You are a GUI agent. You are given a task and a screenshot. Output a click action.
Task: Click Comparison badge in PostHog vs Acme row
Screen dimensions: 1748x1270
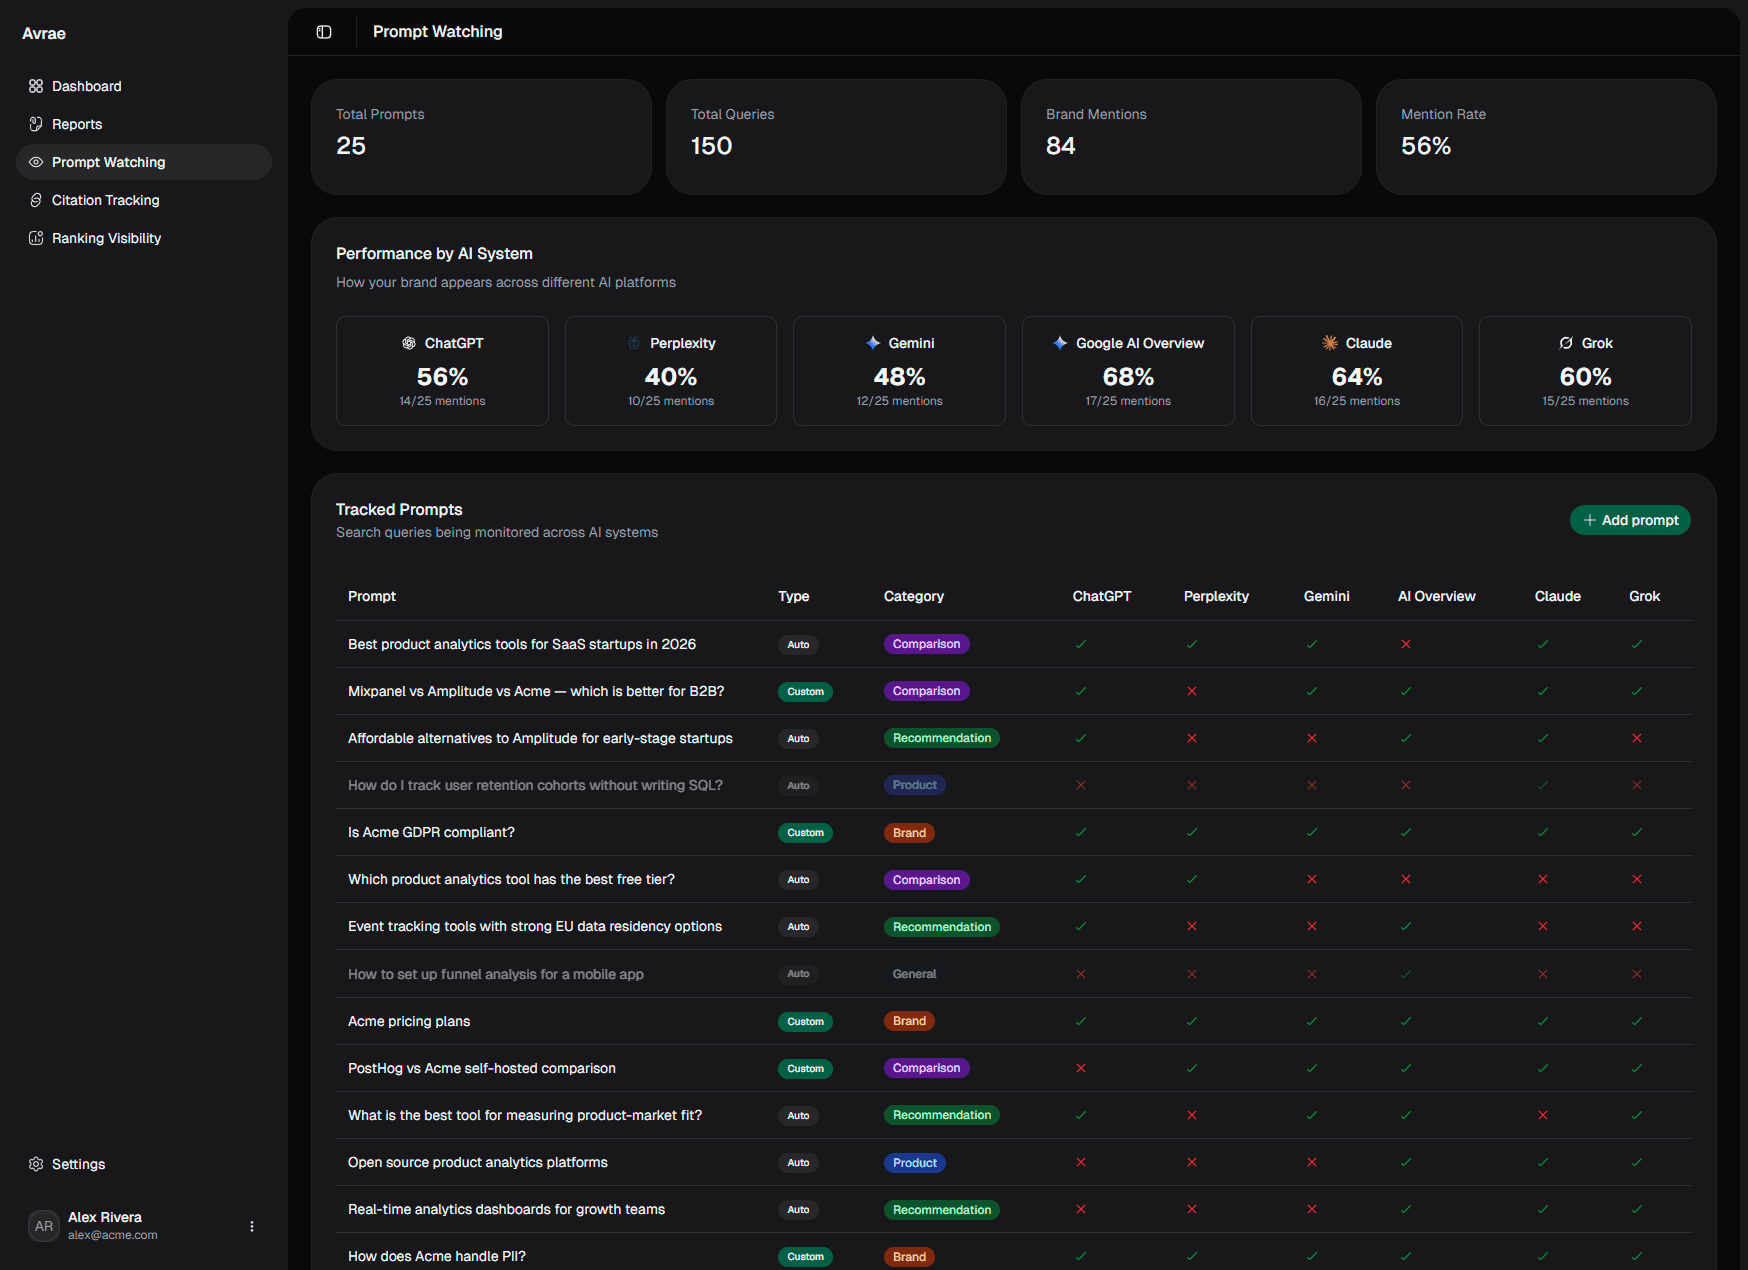926,1068
